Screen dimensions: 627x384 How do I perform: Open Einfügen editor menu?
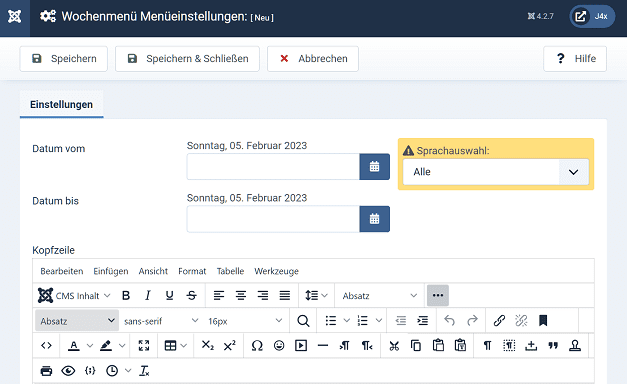[x=111, y=271]
